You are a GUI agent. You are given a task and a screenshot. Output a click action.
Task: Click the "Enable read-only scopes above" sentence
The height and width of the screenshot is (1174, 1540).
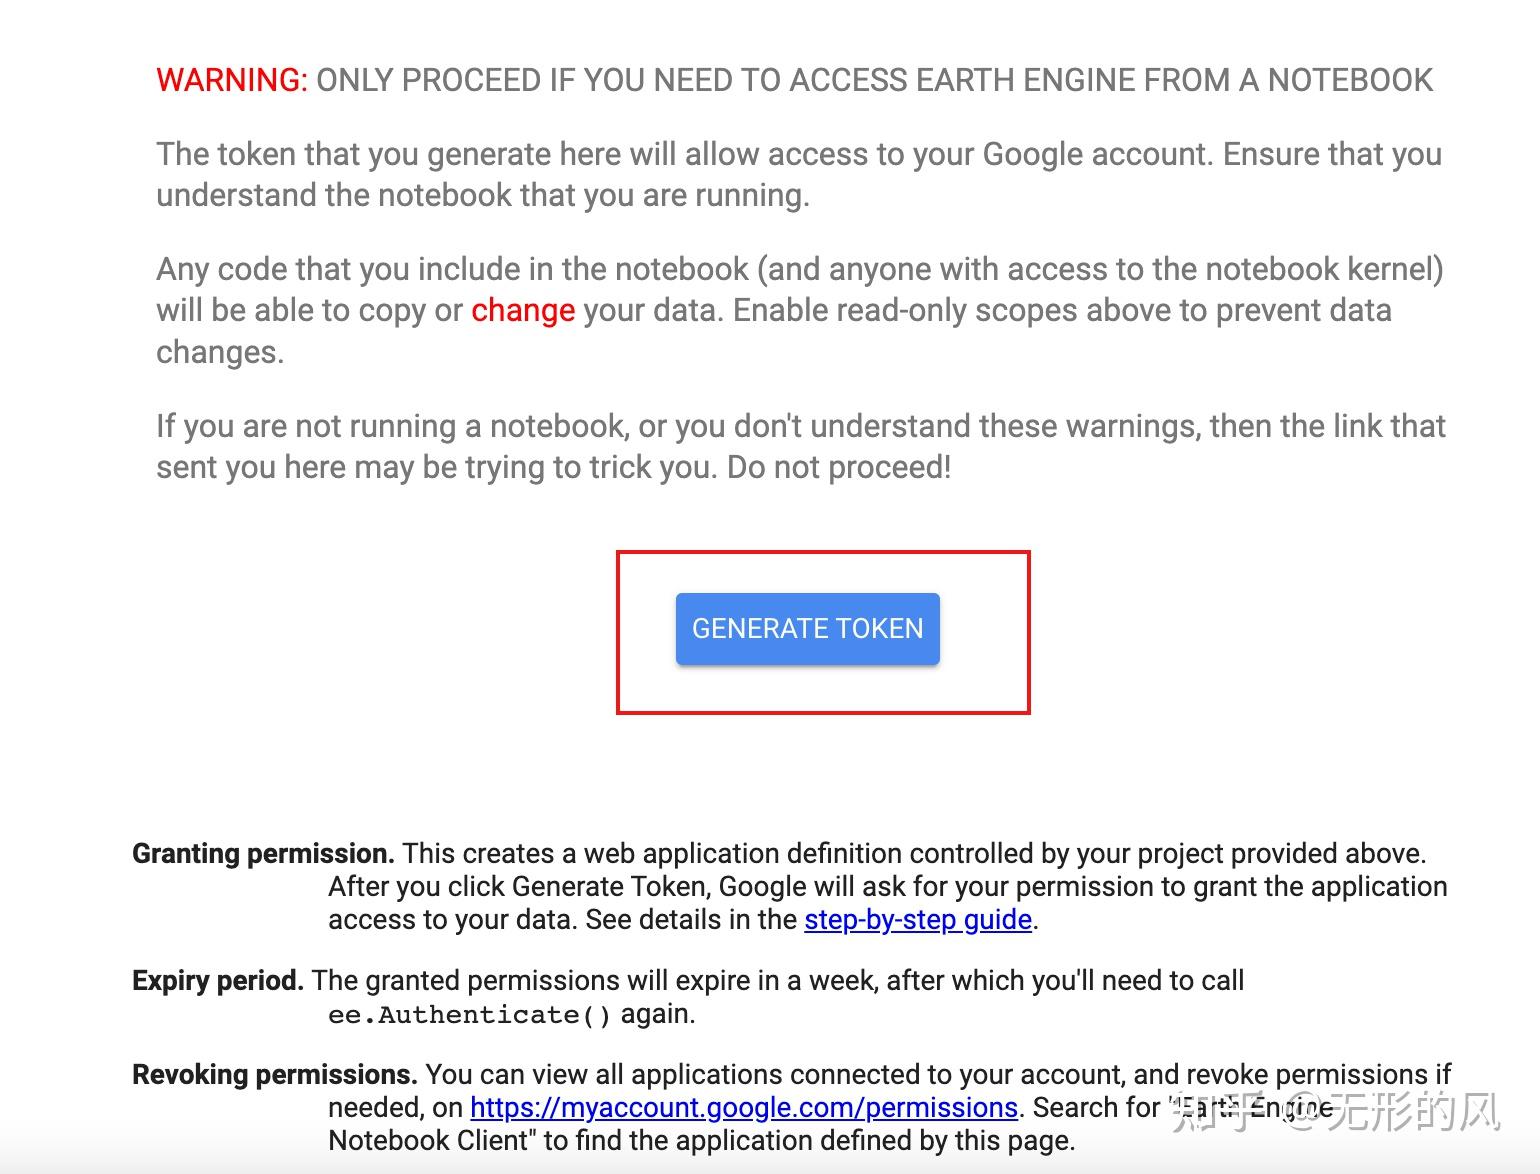click(x=1062, y=310)
